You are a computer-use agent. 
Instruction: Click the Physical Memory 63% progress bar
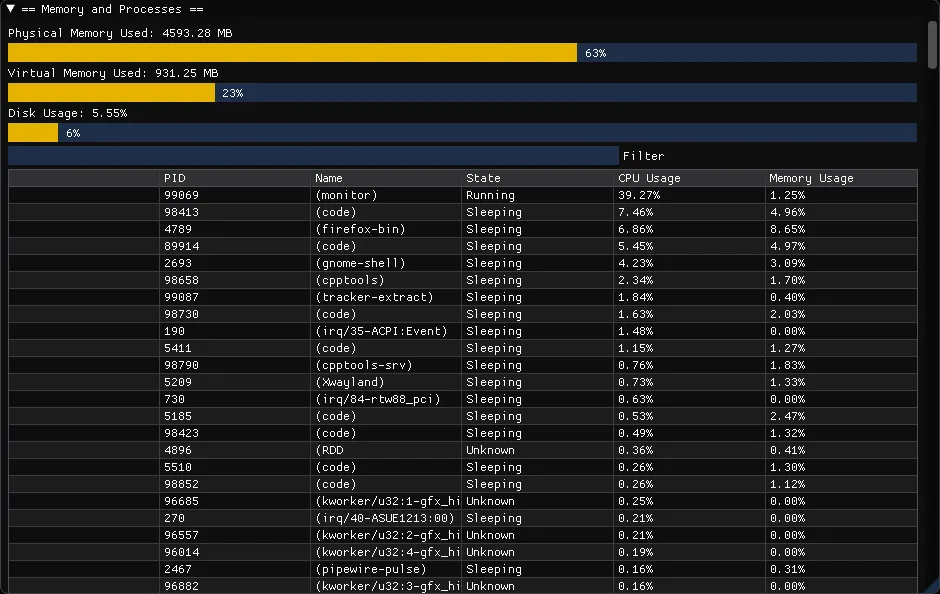coord(462,53)
